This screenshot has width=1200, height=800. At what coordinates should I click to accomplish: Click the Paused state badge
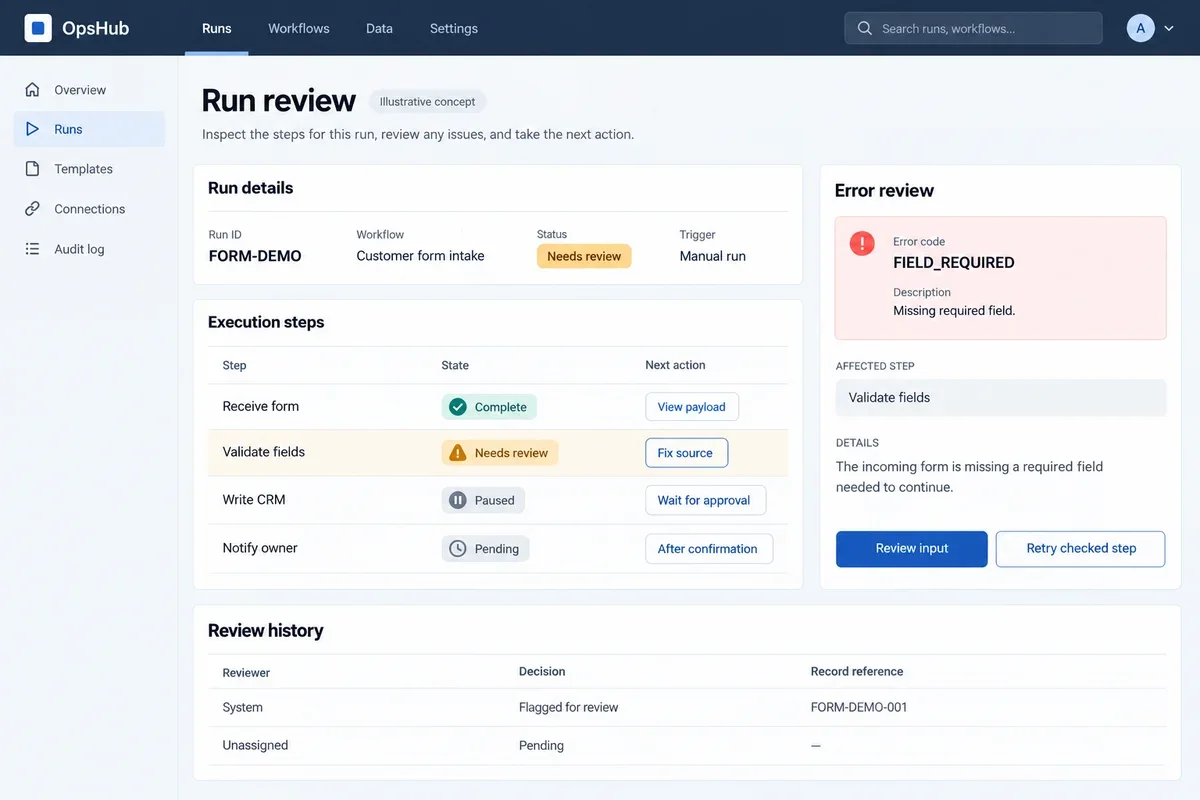483,500
